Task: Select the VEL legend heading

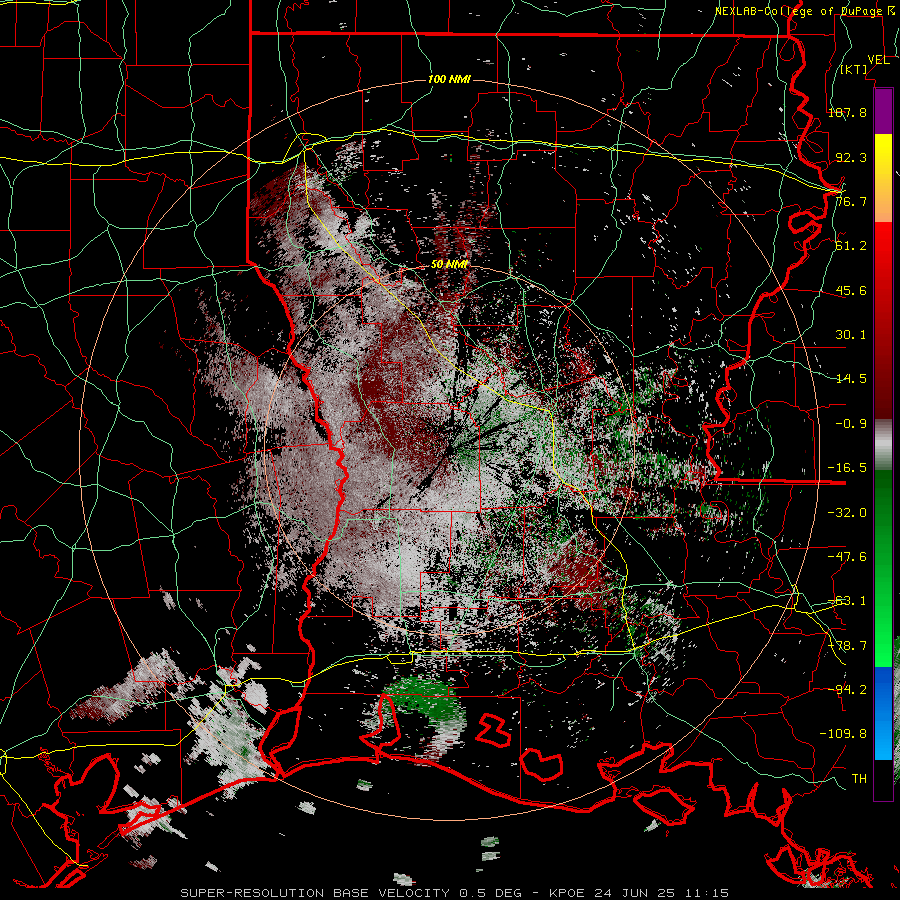Action: point(878,60)
